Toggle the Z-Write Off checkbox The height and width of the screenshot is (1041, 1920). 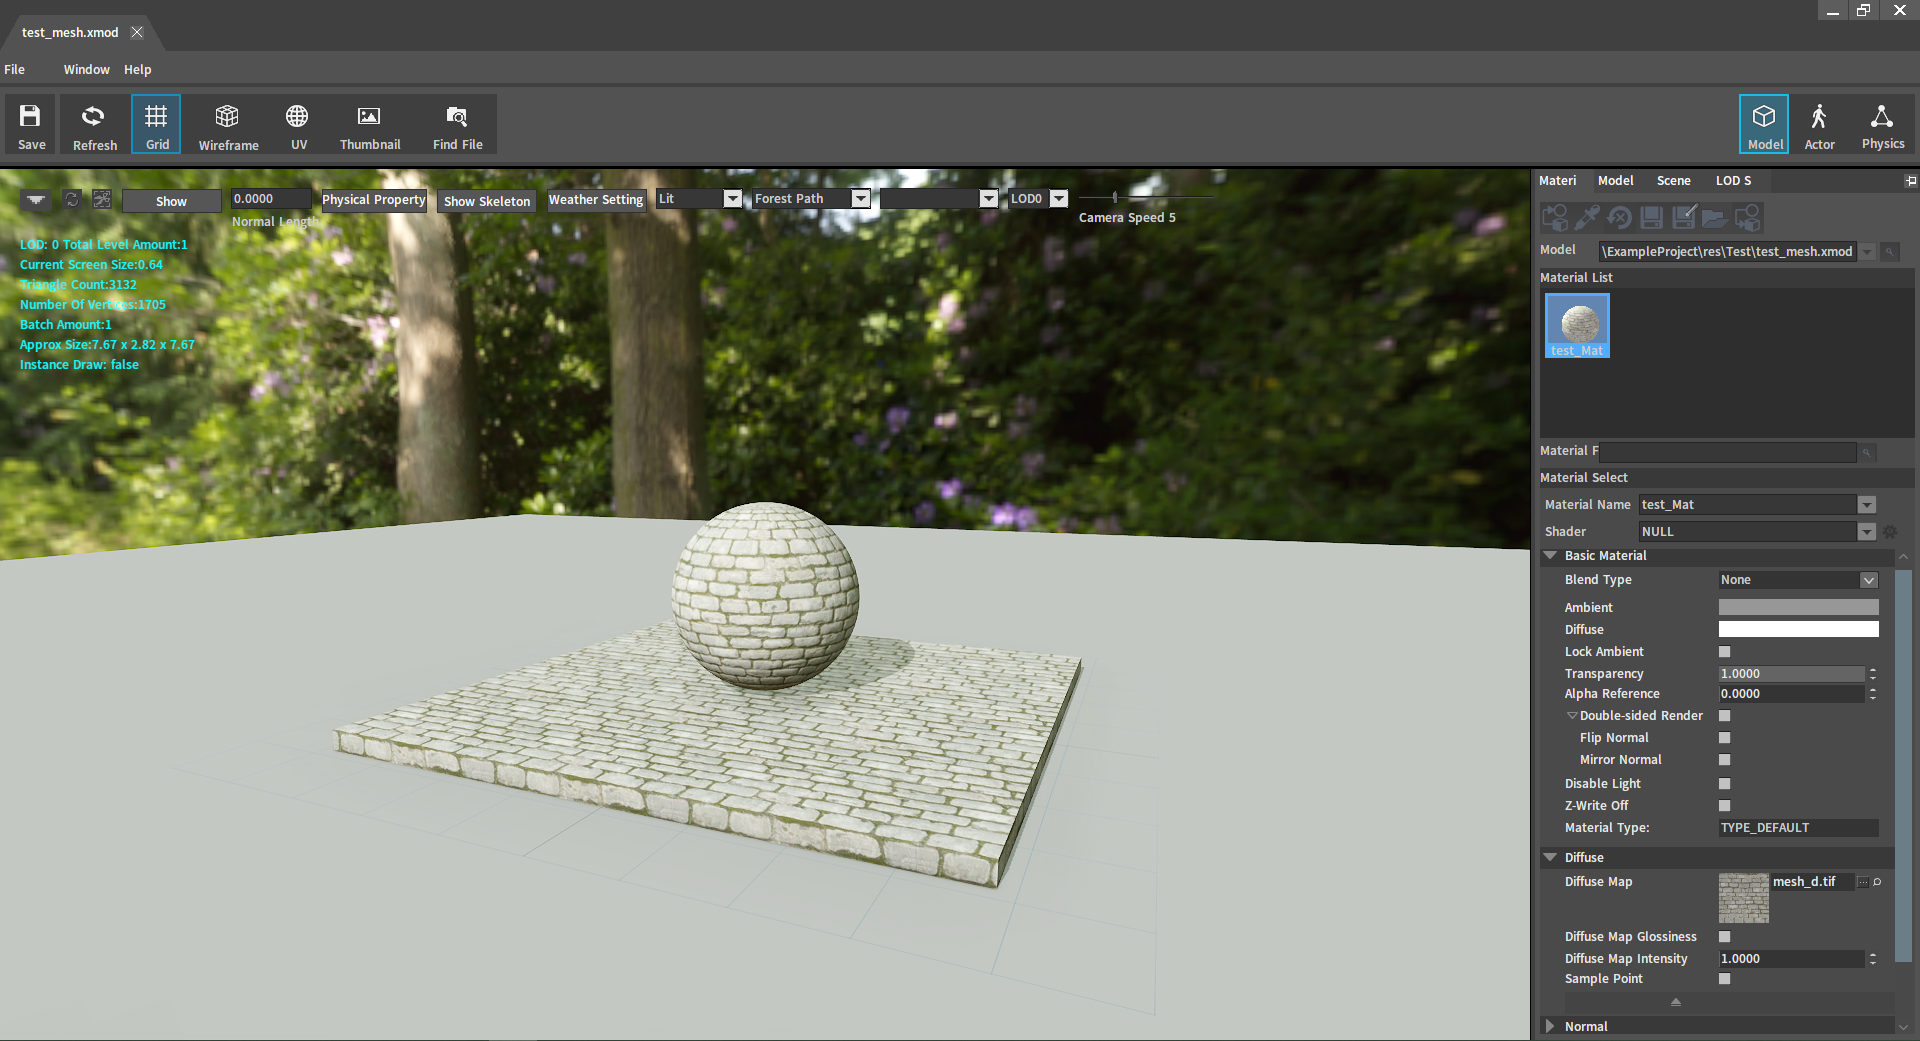click(x=1724, y=806)
